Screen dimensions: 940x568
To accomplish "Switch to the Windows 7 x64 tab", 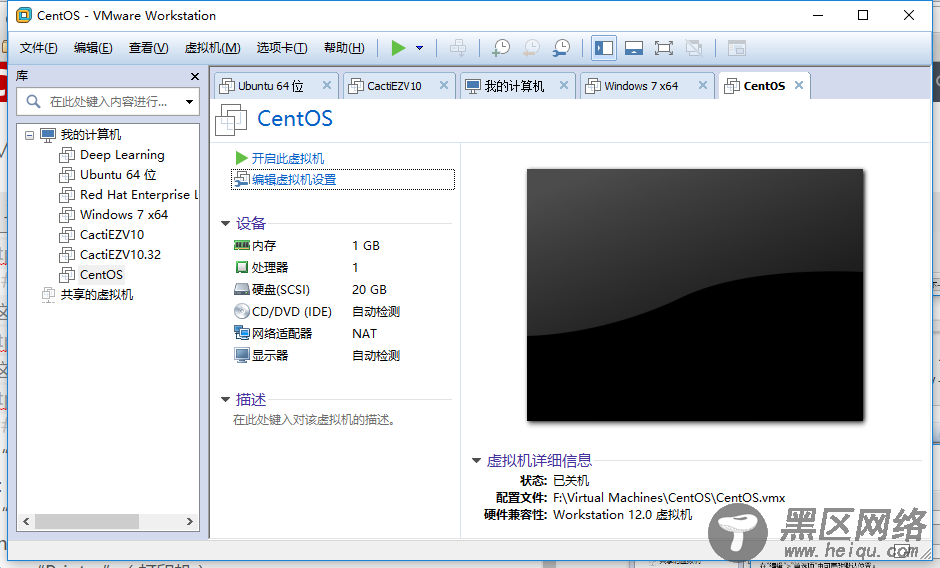I will click(640, 86).
